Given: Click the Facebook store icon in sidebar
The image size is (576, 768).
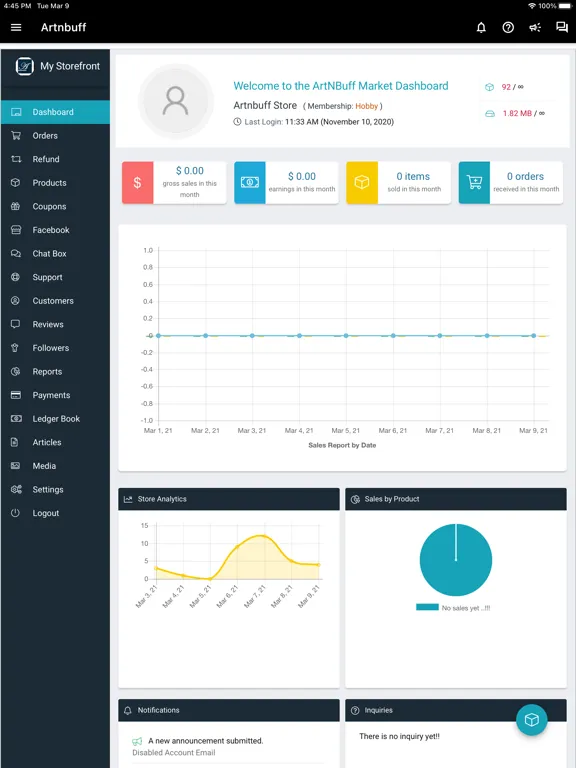Looking at the screenshot, I should pos(16,230).
